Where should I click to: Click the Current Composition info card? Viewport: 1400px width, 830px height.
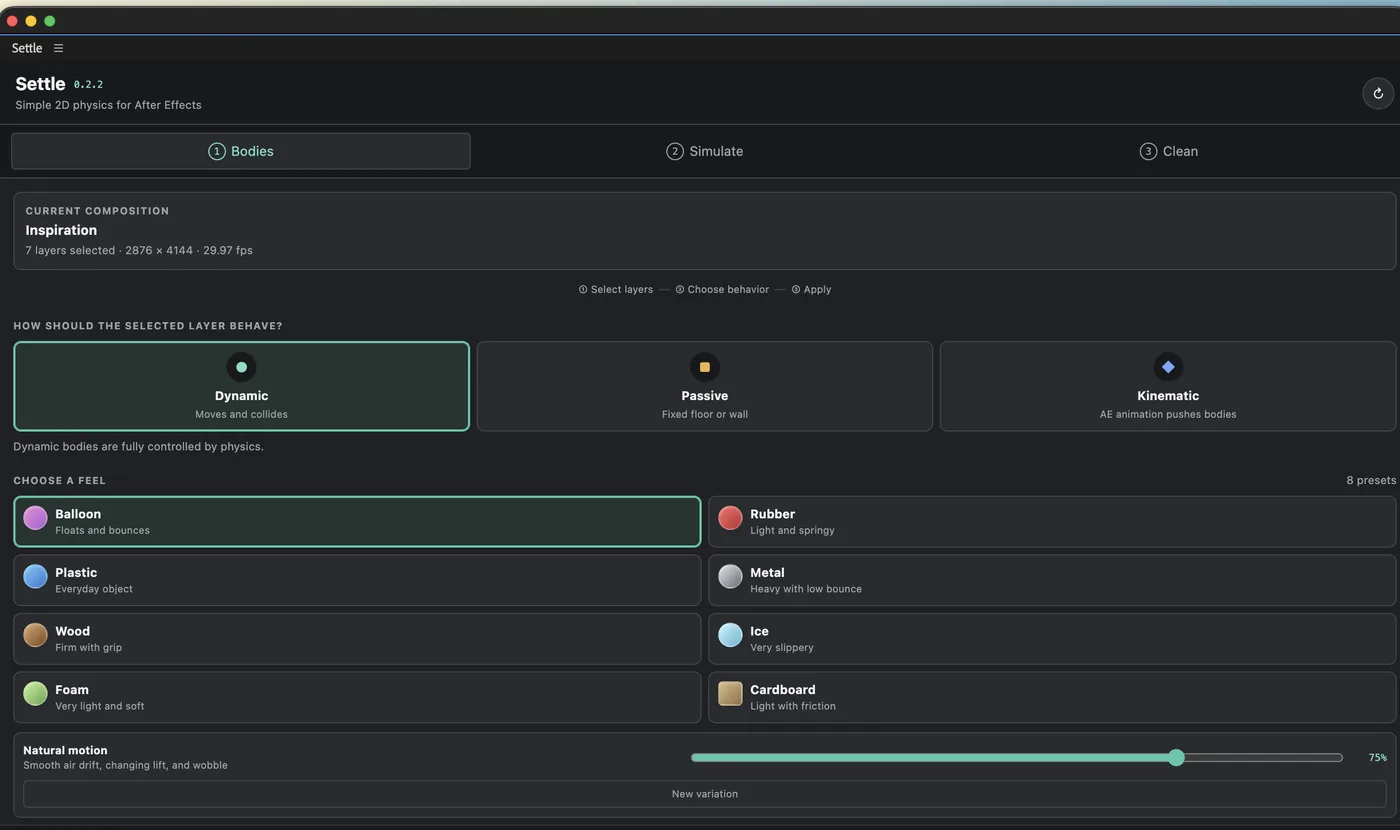[x=705, y=231]
